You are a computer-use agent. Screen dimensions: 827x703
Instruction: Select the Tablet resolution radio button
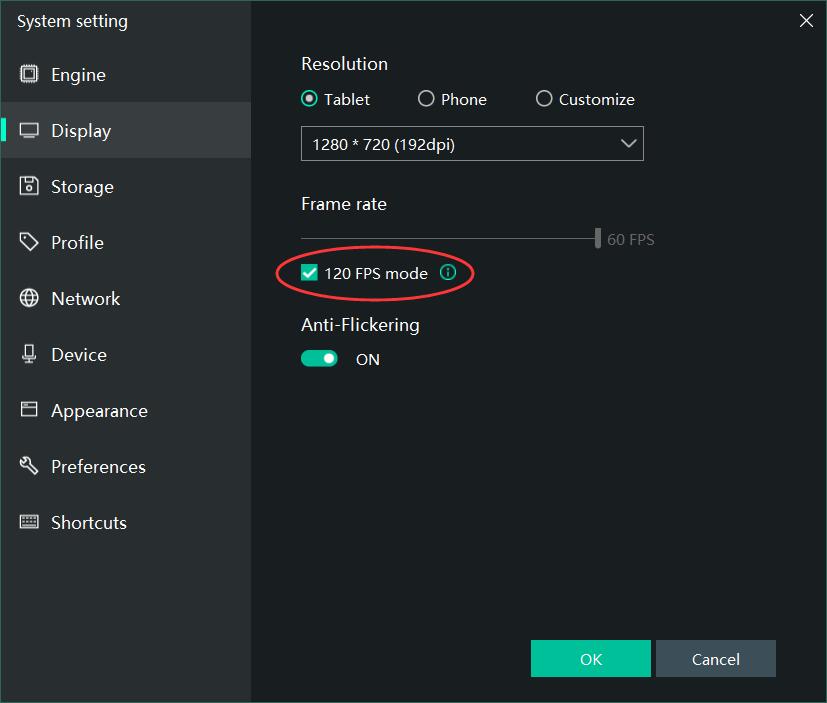pyautogui.click(x=310, y=99)
